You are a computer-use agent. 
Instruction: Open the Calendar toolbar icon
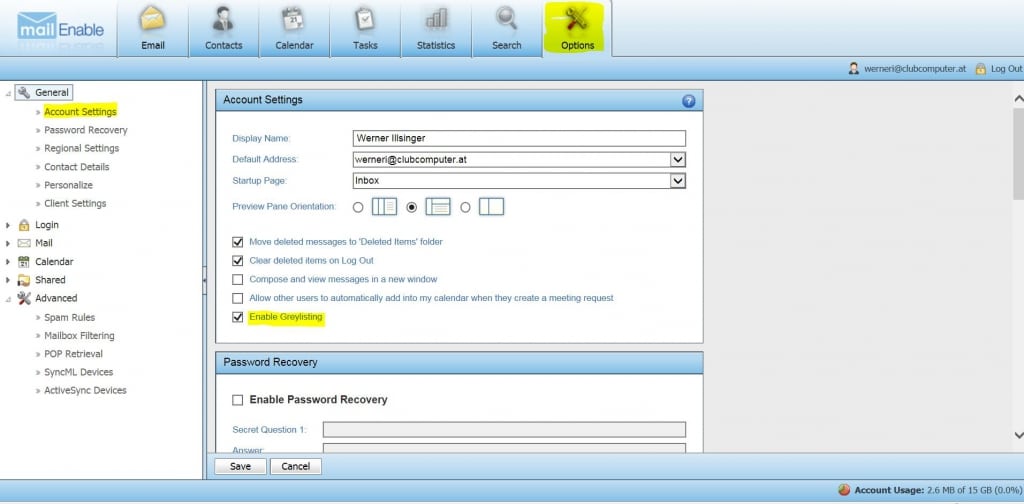(294, 20)
